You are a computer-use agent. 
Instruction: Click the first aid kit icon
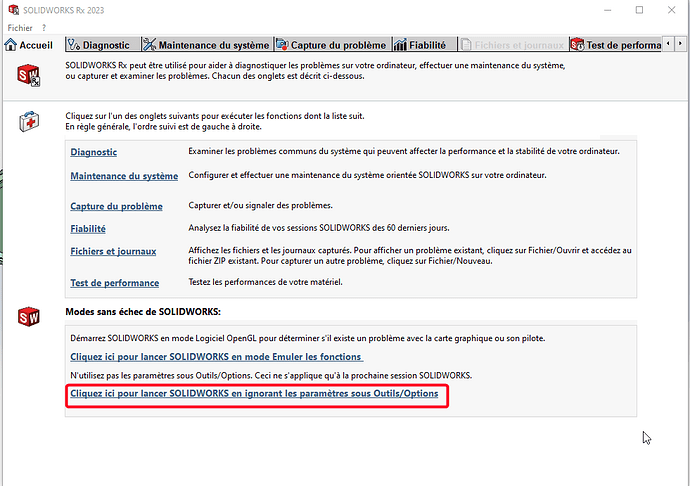pyautogui.click(x=29, y=121)
